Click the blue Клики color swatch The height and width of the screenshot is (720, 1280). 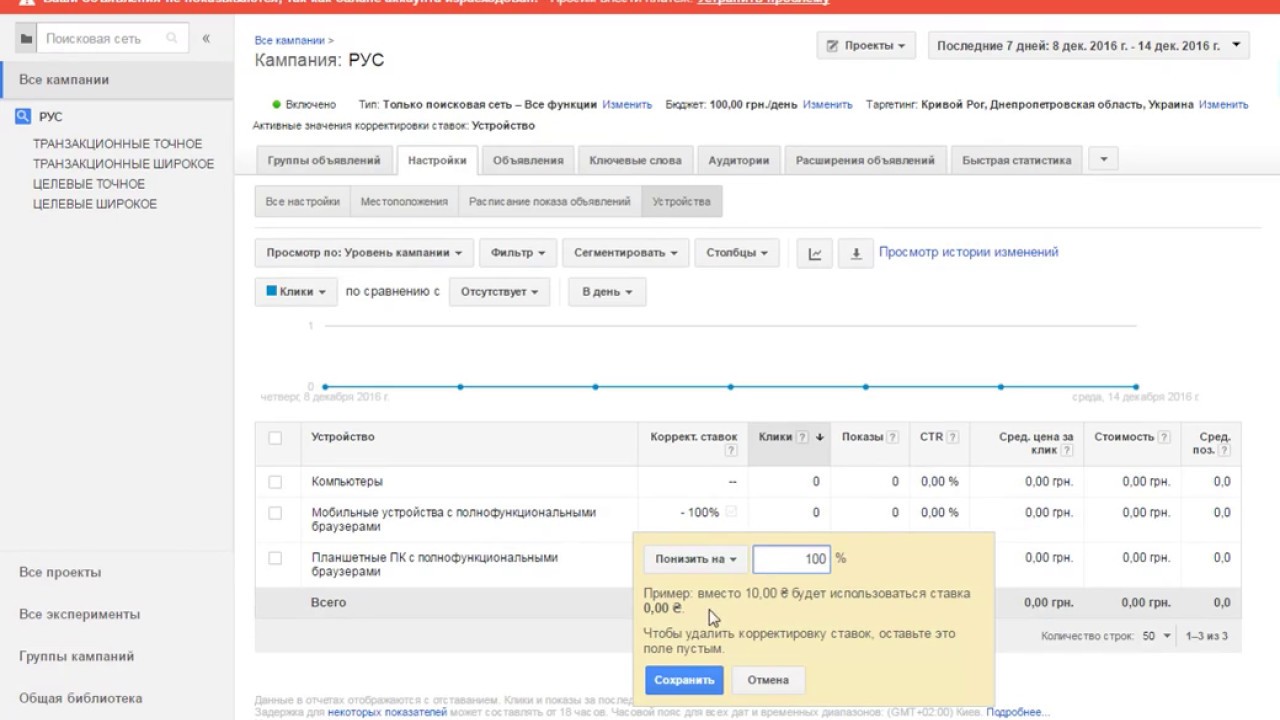271,291
